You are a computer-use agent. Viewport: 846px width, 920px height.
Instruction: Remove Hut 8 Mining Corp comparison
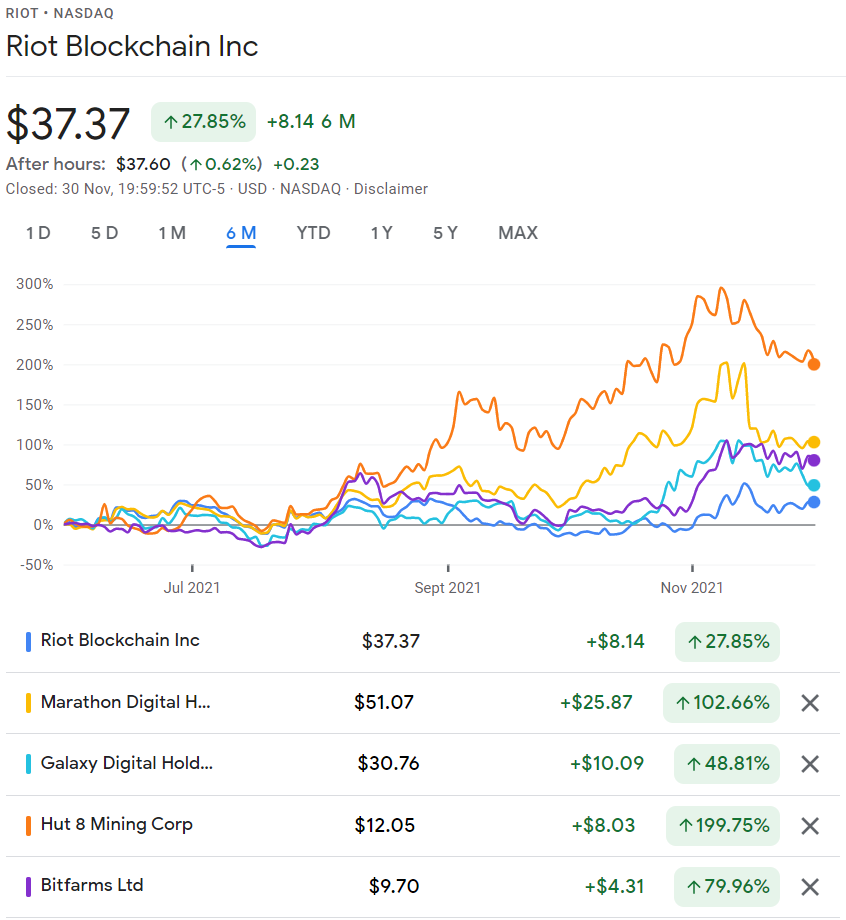pos(810,826)
